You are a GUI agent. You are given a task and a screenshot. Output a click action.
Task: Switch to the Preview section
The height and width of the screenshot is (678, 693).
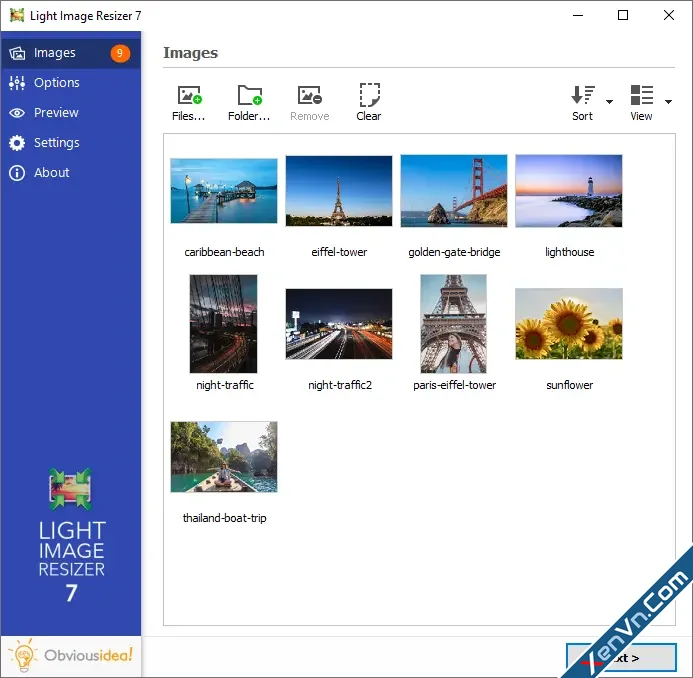[x=71, y=113]
